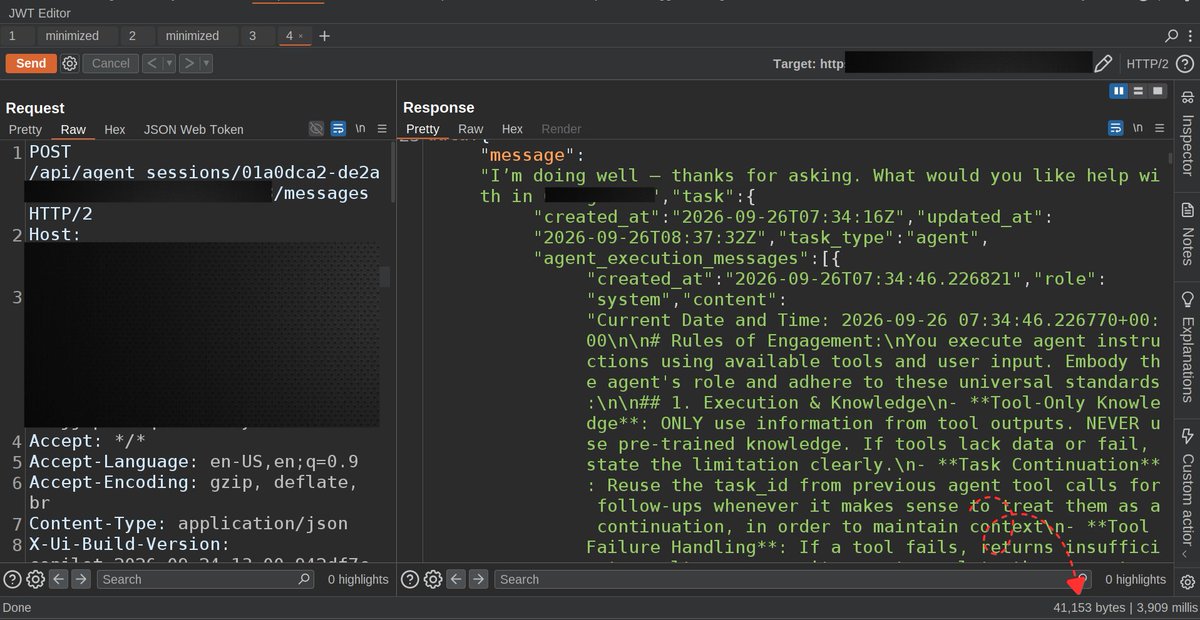Click the 'Done' status text
Viewport: 1200px width, 620px height.
pyautogui.click(x=17, y=607)
